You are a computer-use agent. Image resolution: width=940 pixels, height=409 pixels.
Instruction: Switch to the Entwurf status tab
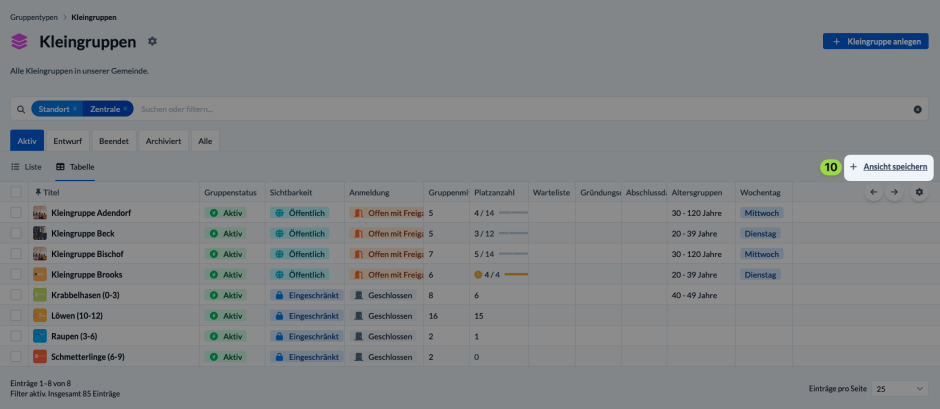tap(68, 141)
